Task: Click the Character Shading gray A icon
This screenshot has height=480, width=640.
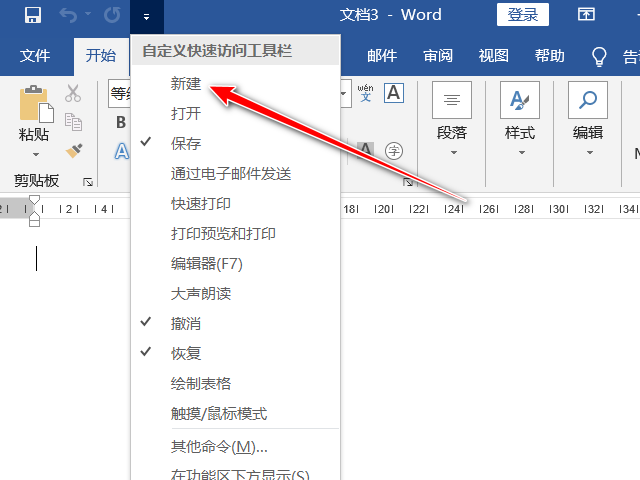Action: point(367,149)
